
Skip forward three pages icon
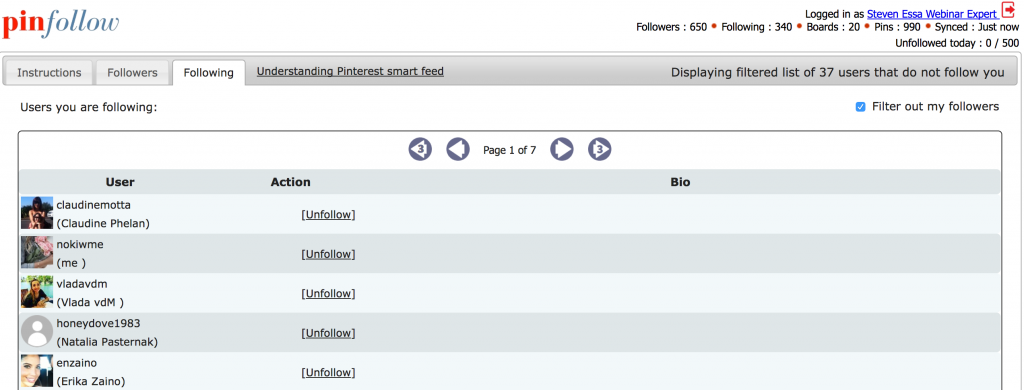click(x=600, y=150)
